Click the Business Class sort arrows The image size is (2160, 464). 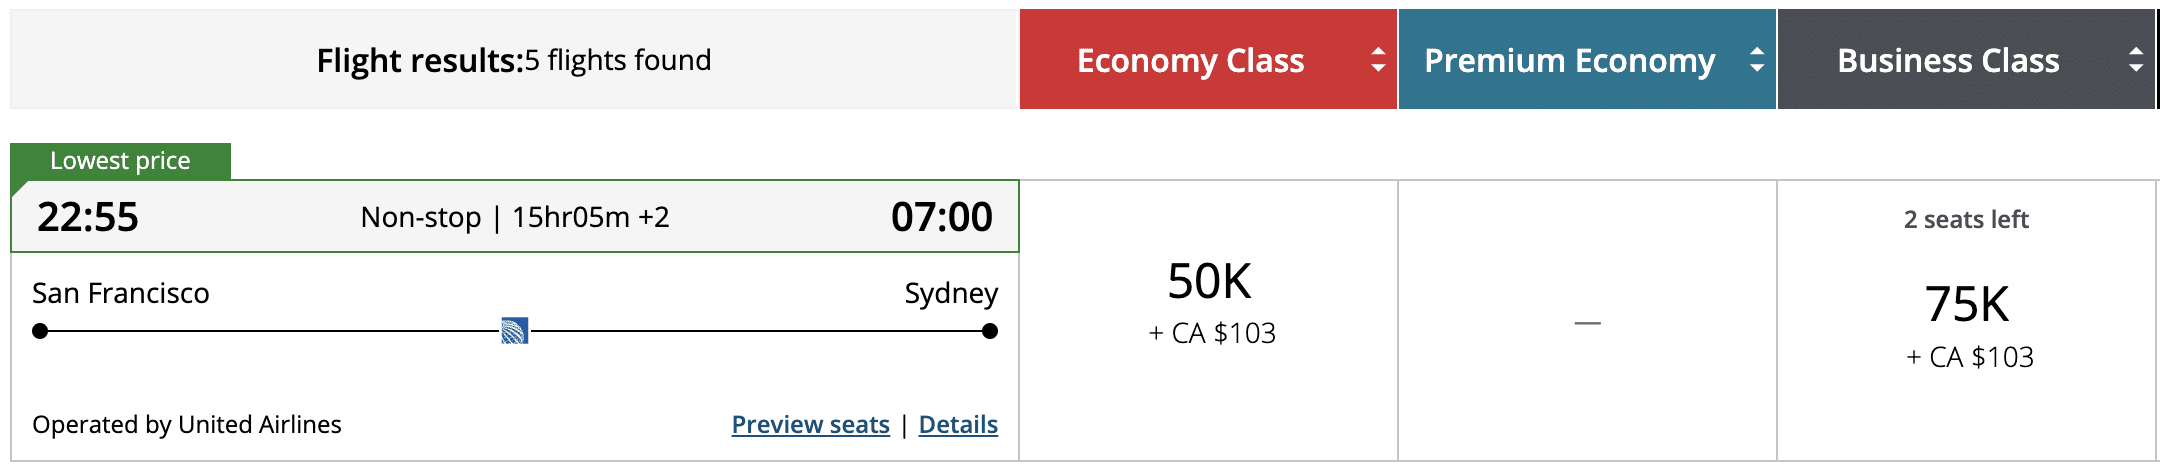pyautogui.click(x=2135, y=60)
